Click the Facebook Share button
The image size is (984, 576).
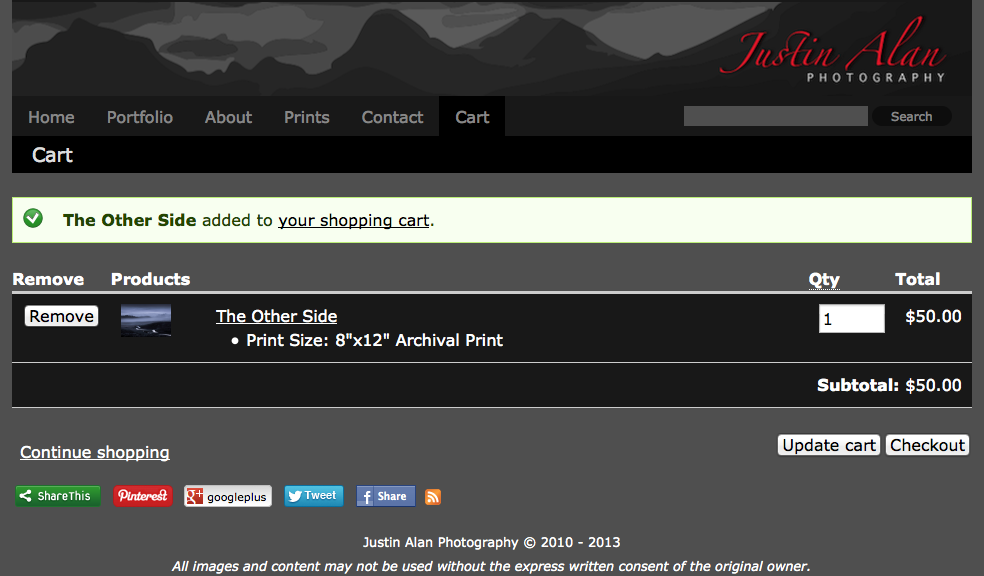coord(385,496)
